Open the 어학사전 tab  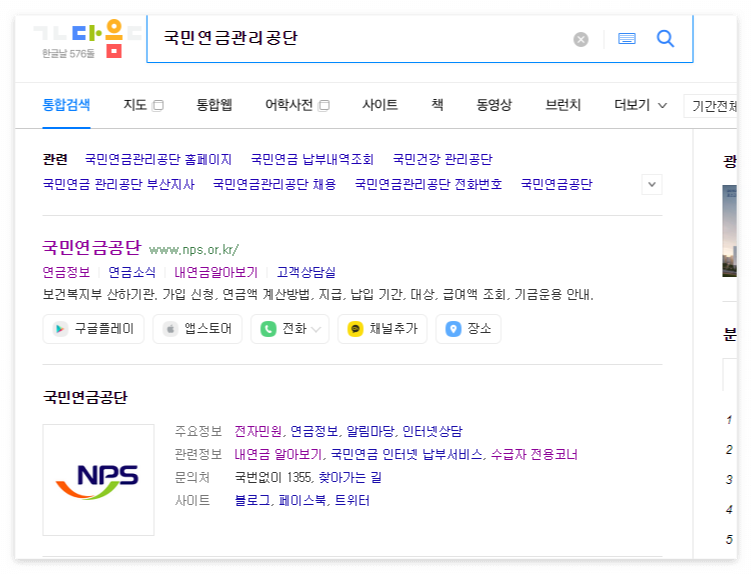point(289,105)
